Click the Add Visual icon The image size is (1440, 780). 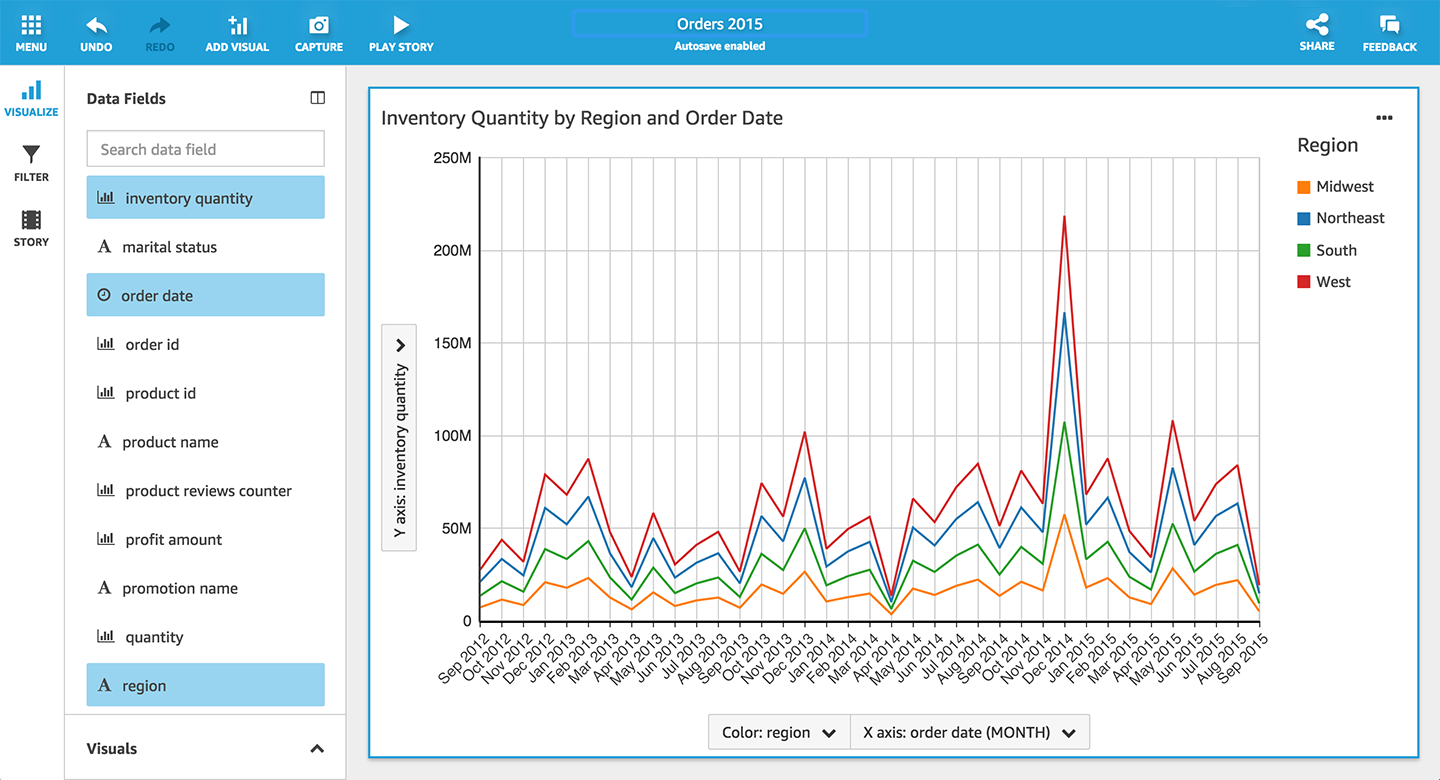(x=237, y=27)
